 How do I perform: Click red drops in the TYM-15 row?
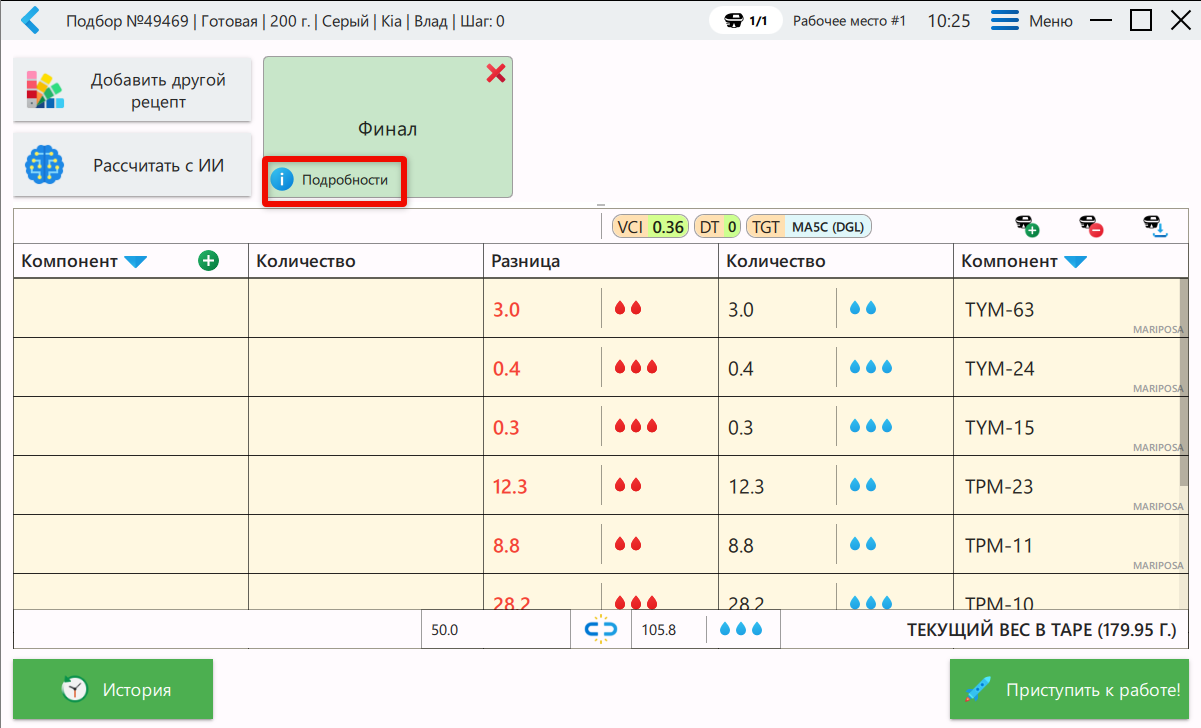pyautogui.click(x=636, y=427)
